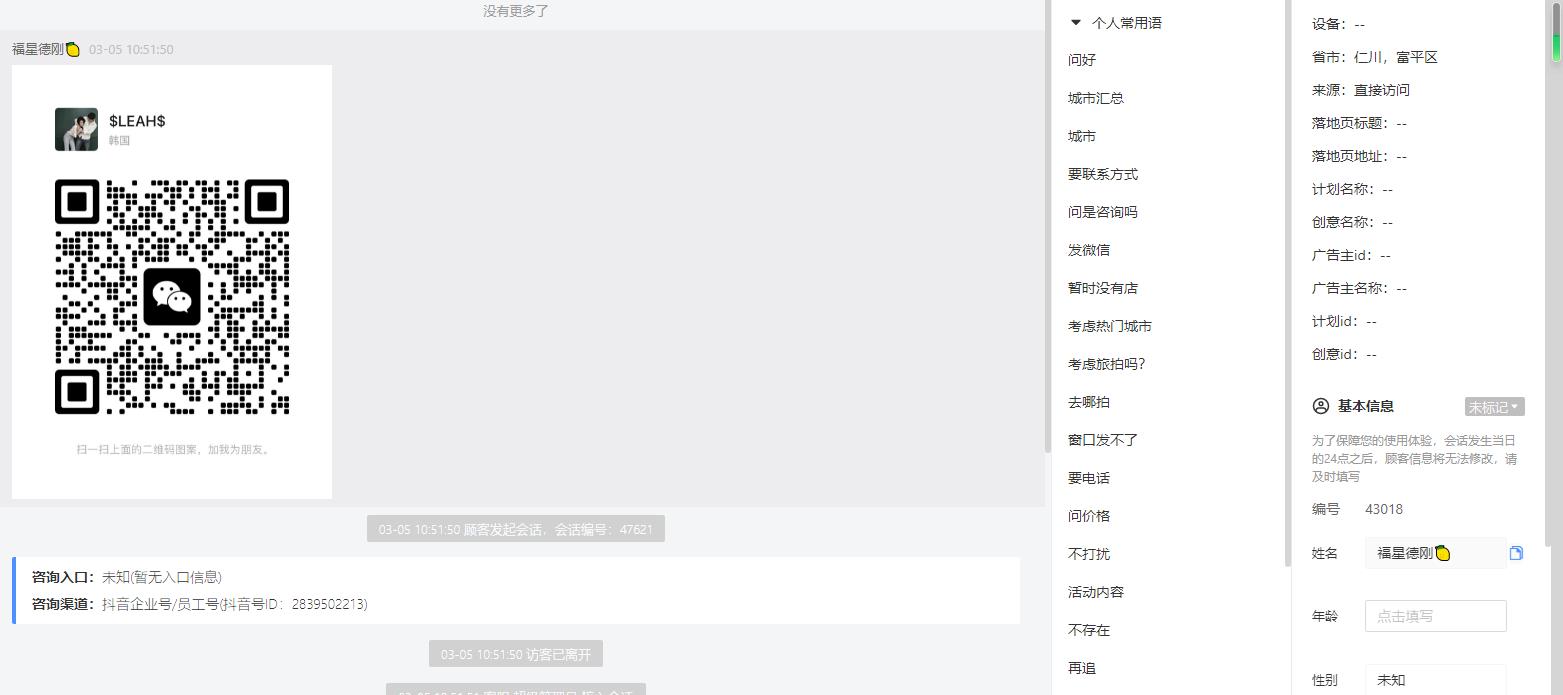Click the customer number 43018
This screenshot has height=695, width=1563.
click(x=1384, y=509)
